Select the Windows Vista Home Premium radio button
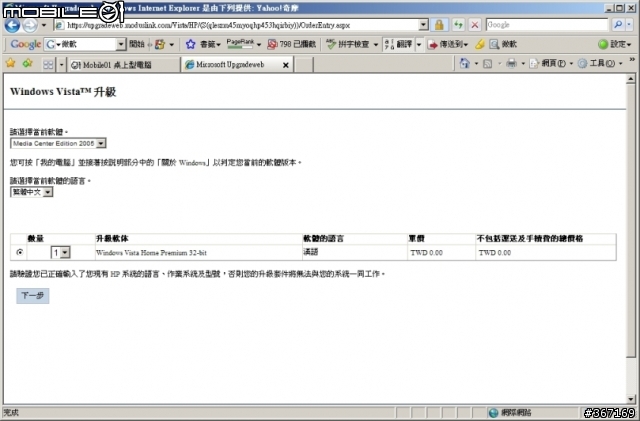This screenshot has height=421, width=640. pyautogui.click(x=19, y=252)
